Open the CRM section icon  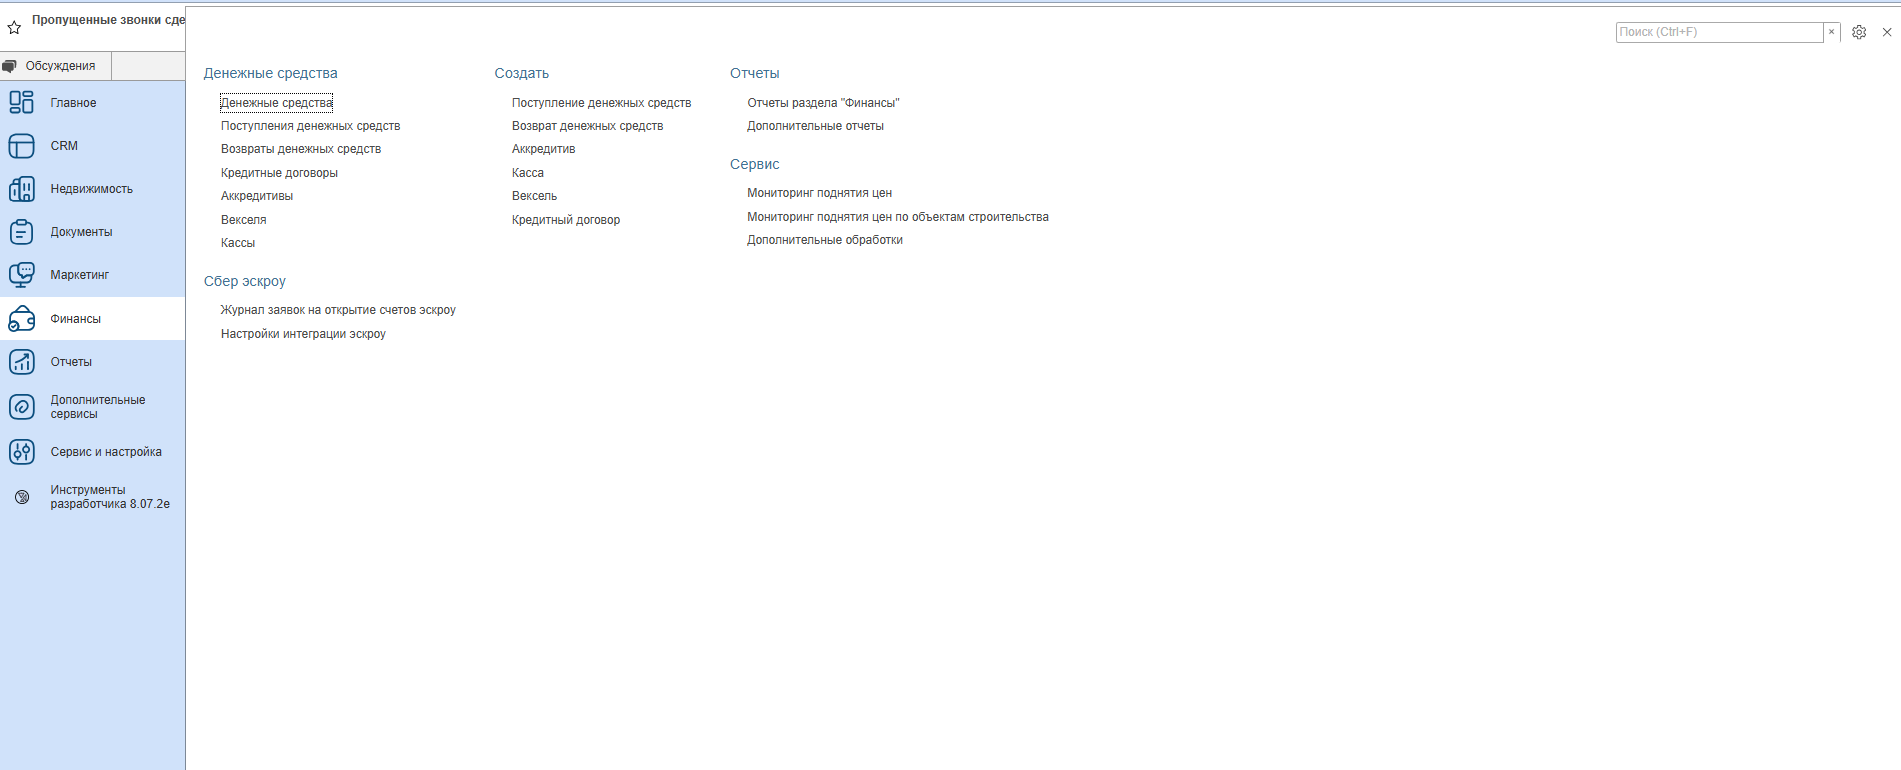[x=21, y=146]
